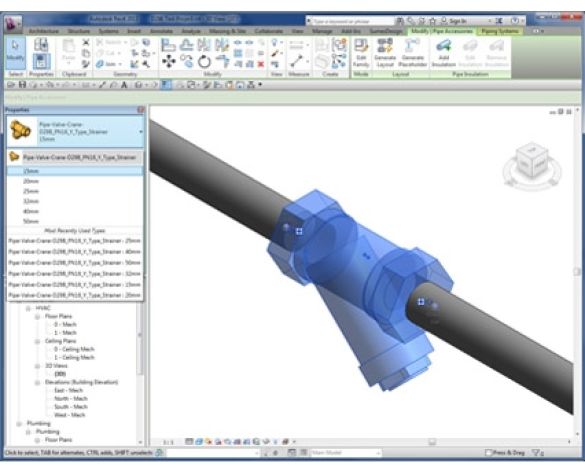The height and width of the screenshot is (471, 585).
Task: Collapse the top-level Plumbing node
Action: point(19,424)
